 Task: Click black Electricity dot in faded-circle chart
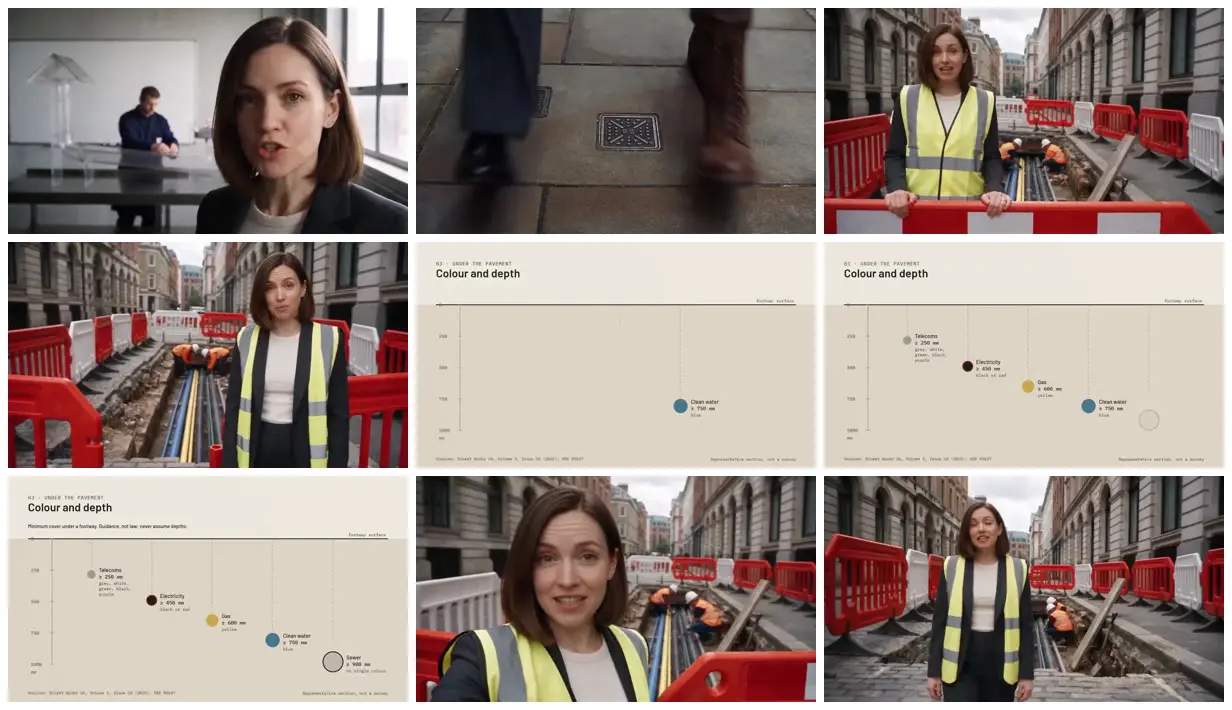(x=968, y=366)
